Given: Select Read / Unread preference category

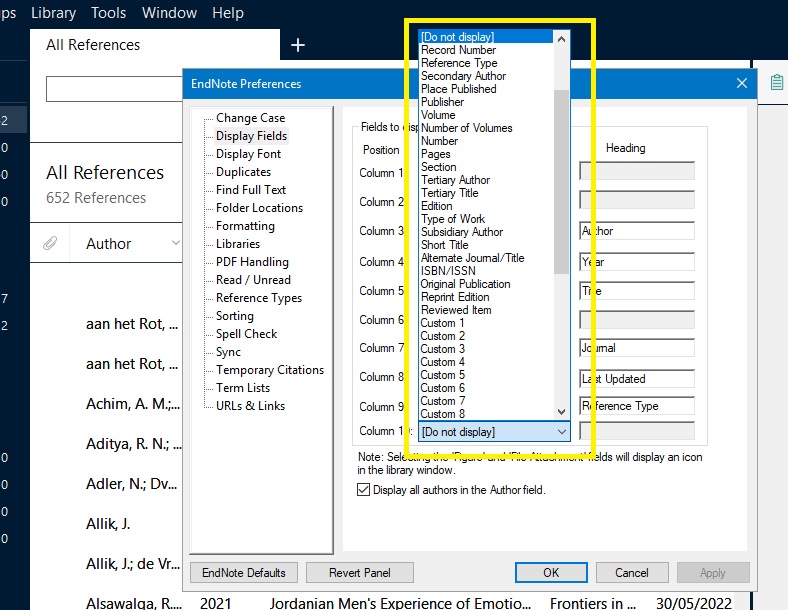Looking at the screenshot, I should (x=253, y=279).
